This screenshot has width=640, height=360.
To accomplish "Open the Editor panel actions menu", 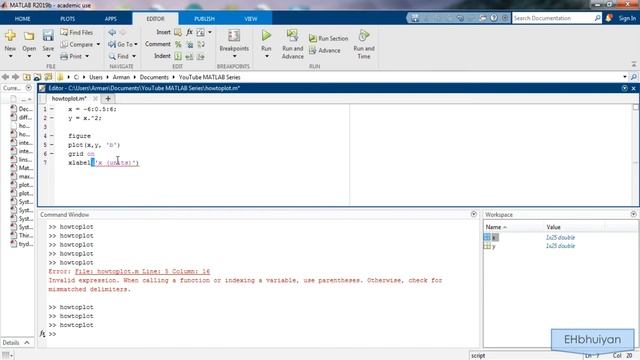I will click(x=624, y=88).
